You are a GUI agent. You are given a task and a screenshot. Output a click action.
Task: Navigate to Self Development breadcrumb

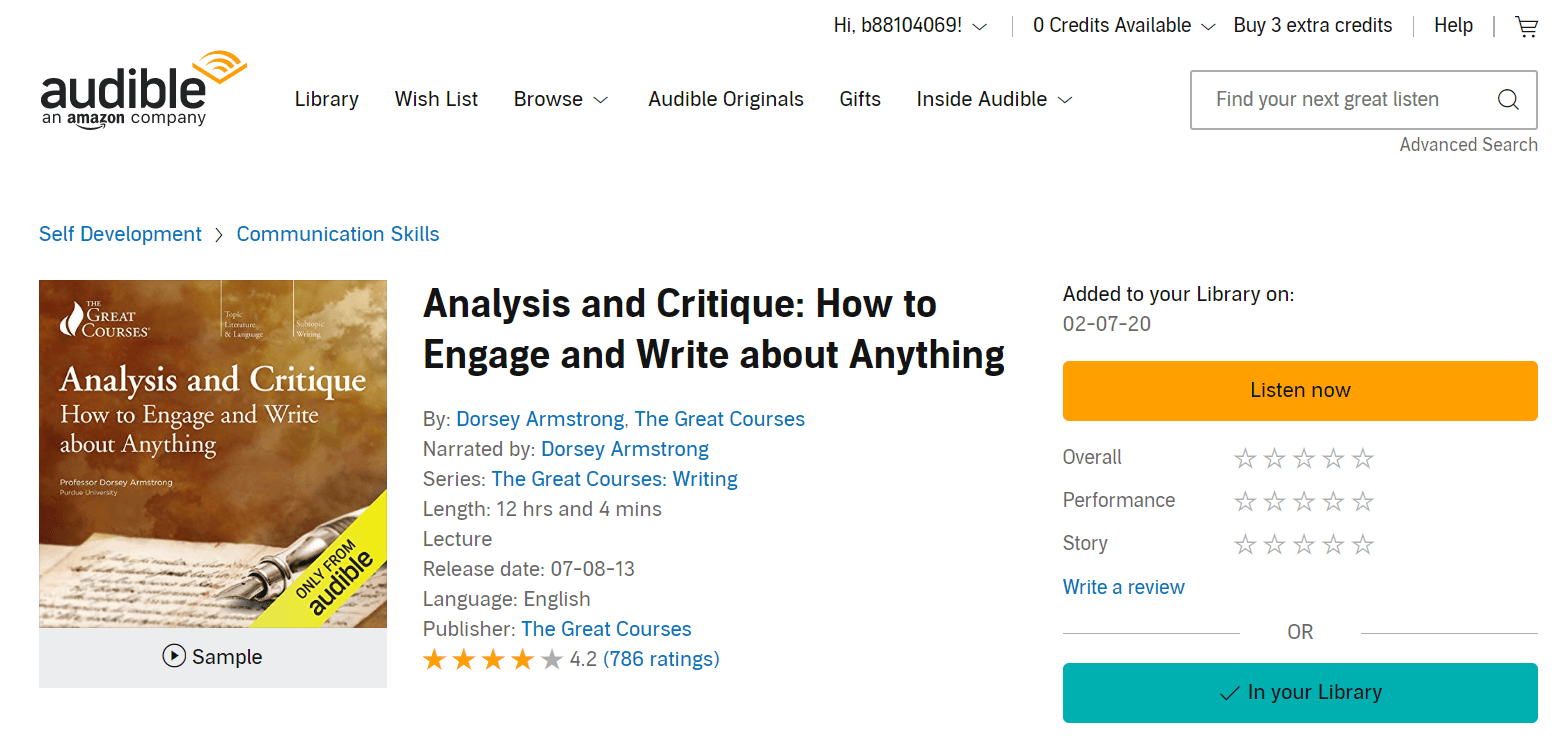120,234
